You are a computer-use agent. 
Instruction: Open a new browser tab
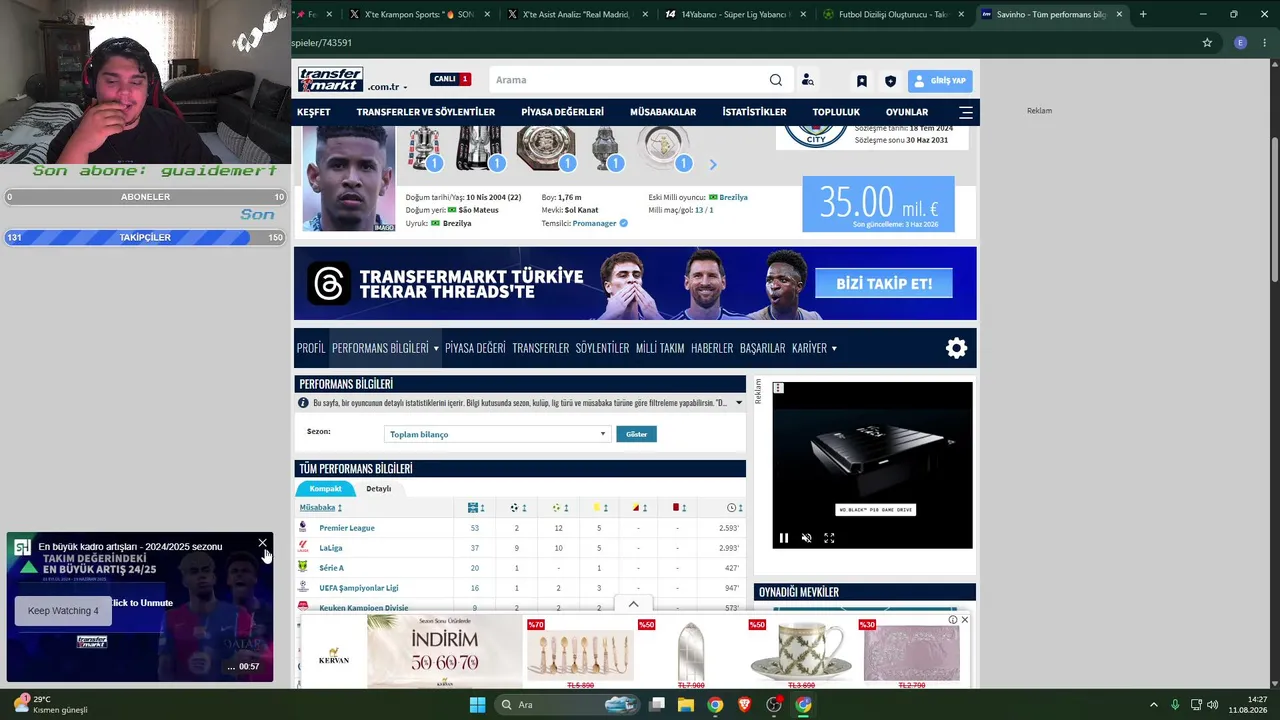pyautogui.click(x=1143, y=14)
